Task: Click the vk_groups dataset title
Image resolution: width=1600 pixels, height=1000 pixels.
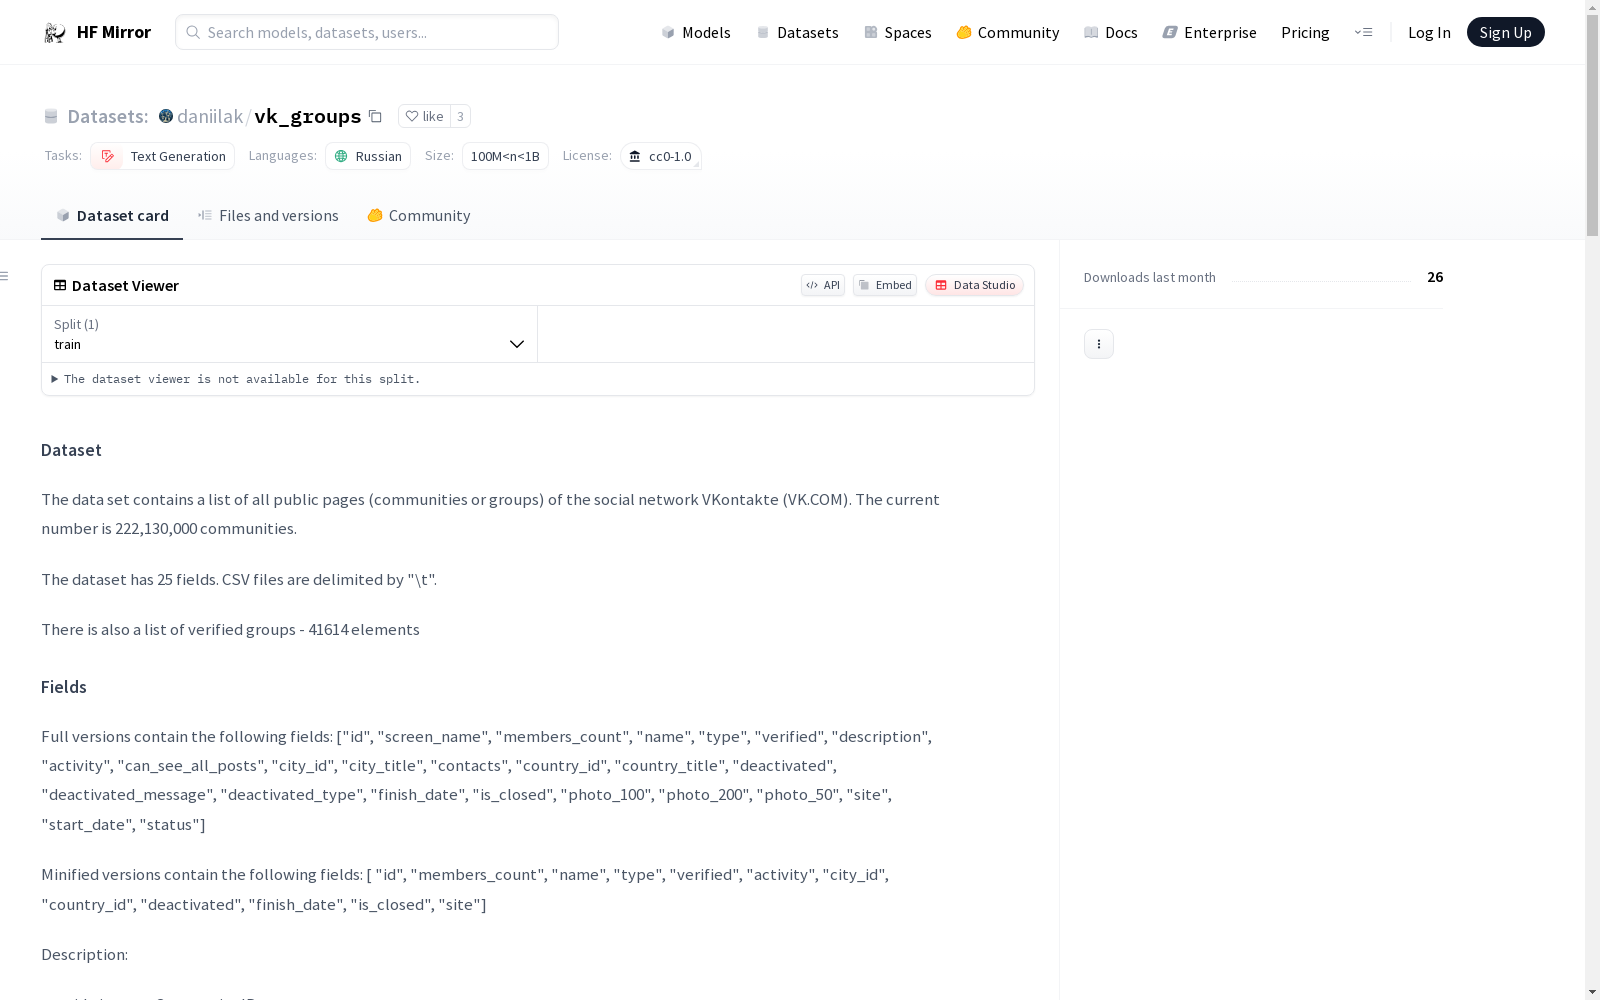Action: pyautogui.click(x=308, y=116)
